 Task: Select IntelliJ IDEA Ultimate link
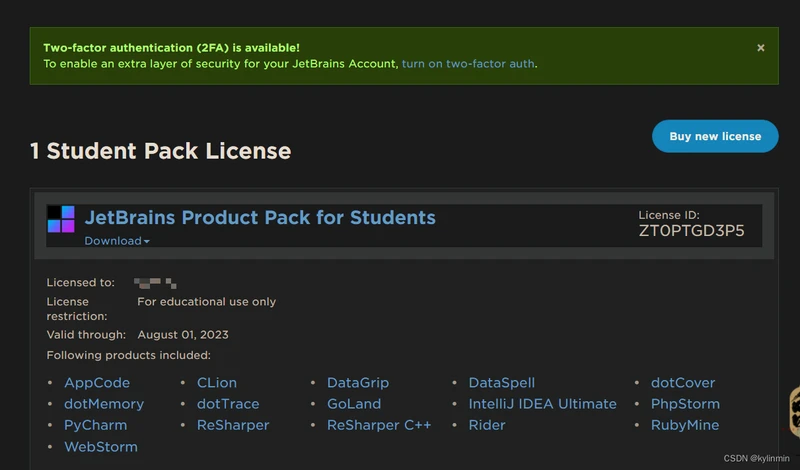pyautogui.click(x=543, y=404)
